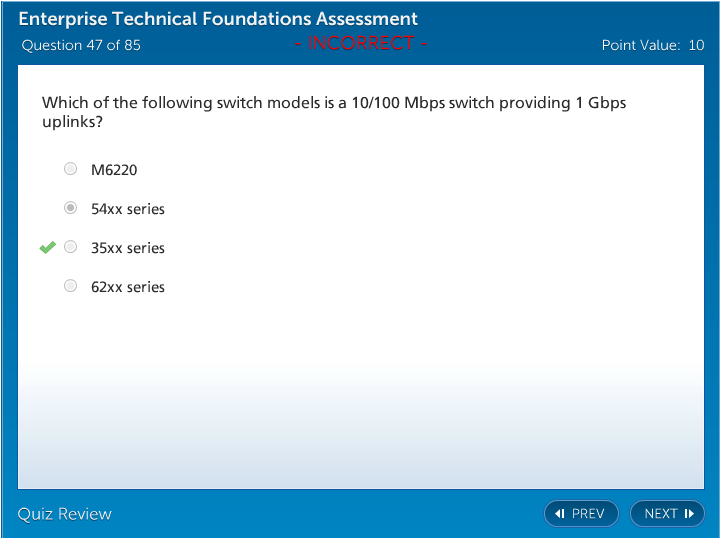The image size is (720, 538).
Task: Click the 54xx series answer label text
Action: (x=128, y=209)
